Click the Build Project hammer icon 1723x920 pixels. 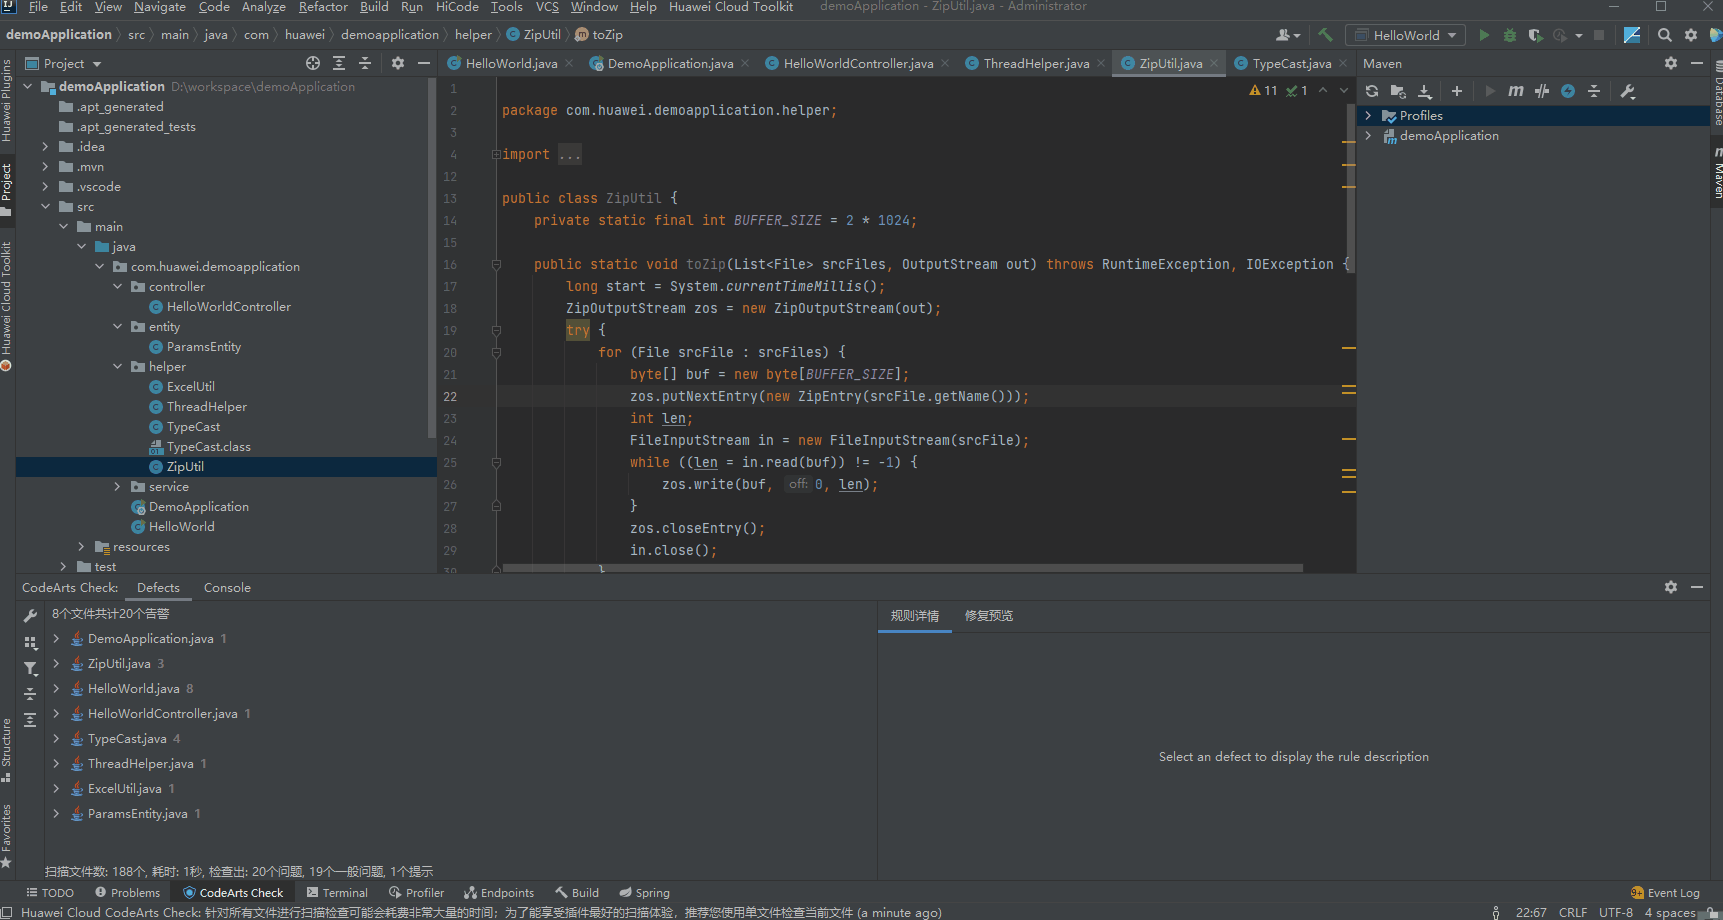point(1325,35)
